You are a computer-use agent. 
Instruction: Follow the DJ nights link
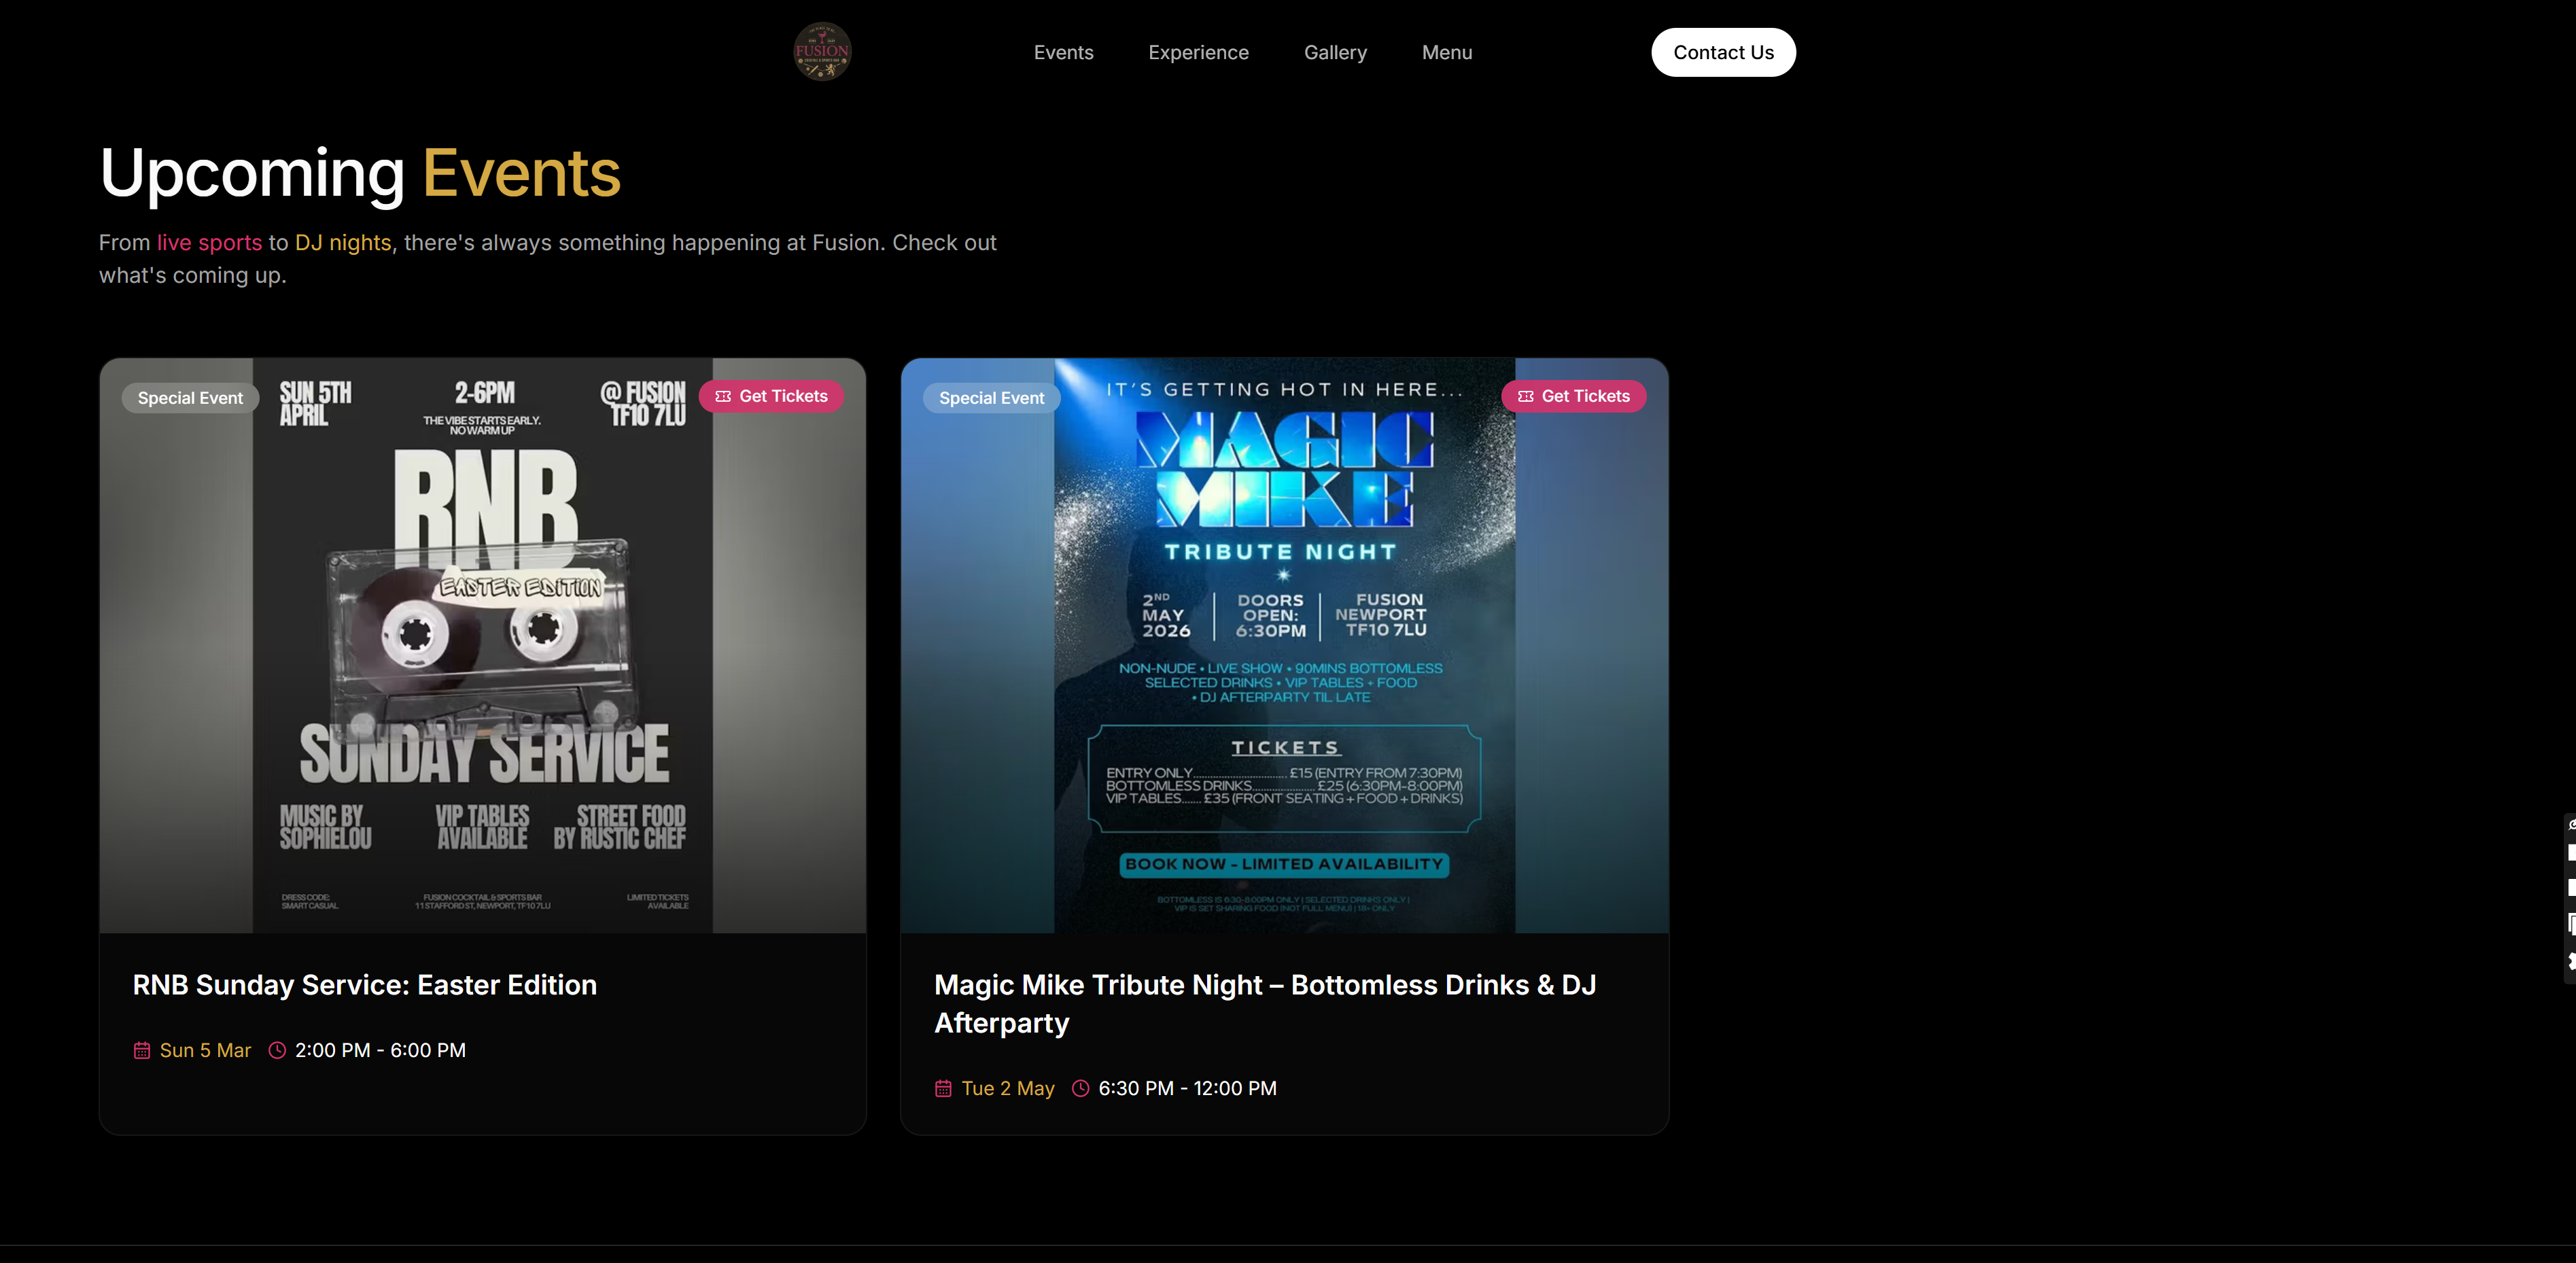(x=342, y=242)
